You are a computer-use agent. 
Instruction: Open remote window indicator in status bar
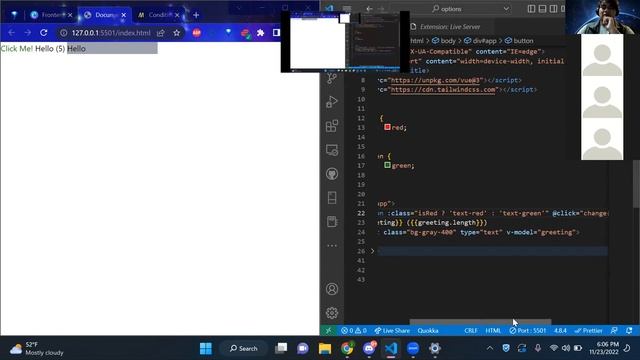pos(329,331)
